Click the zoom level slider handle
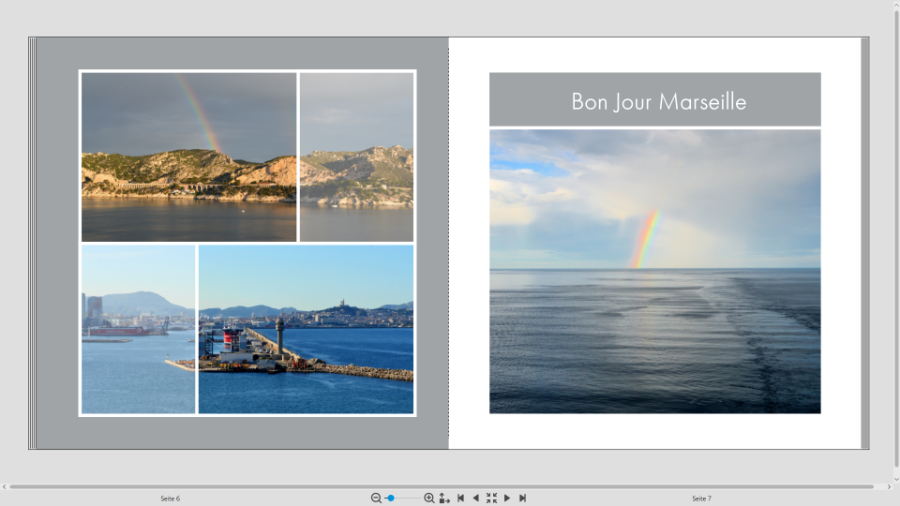The height and width of the screenshot is (506, 900). point(391,498)
